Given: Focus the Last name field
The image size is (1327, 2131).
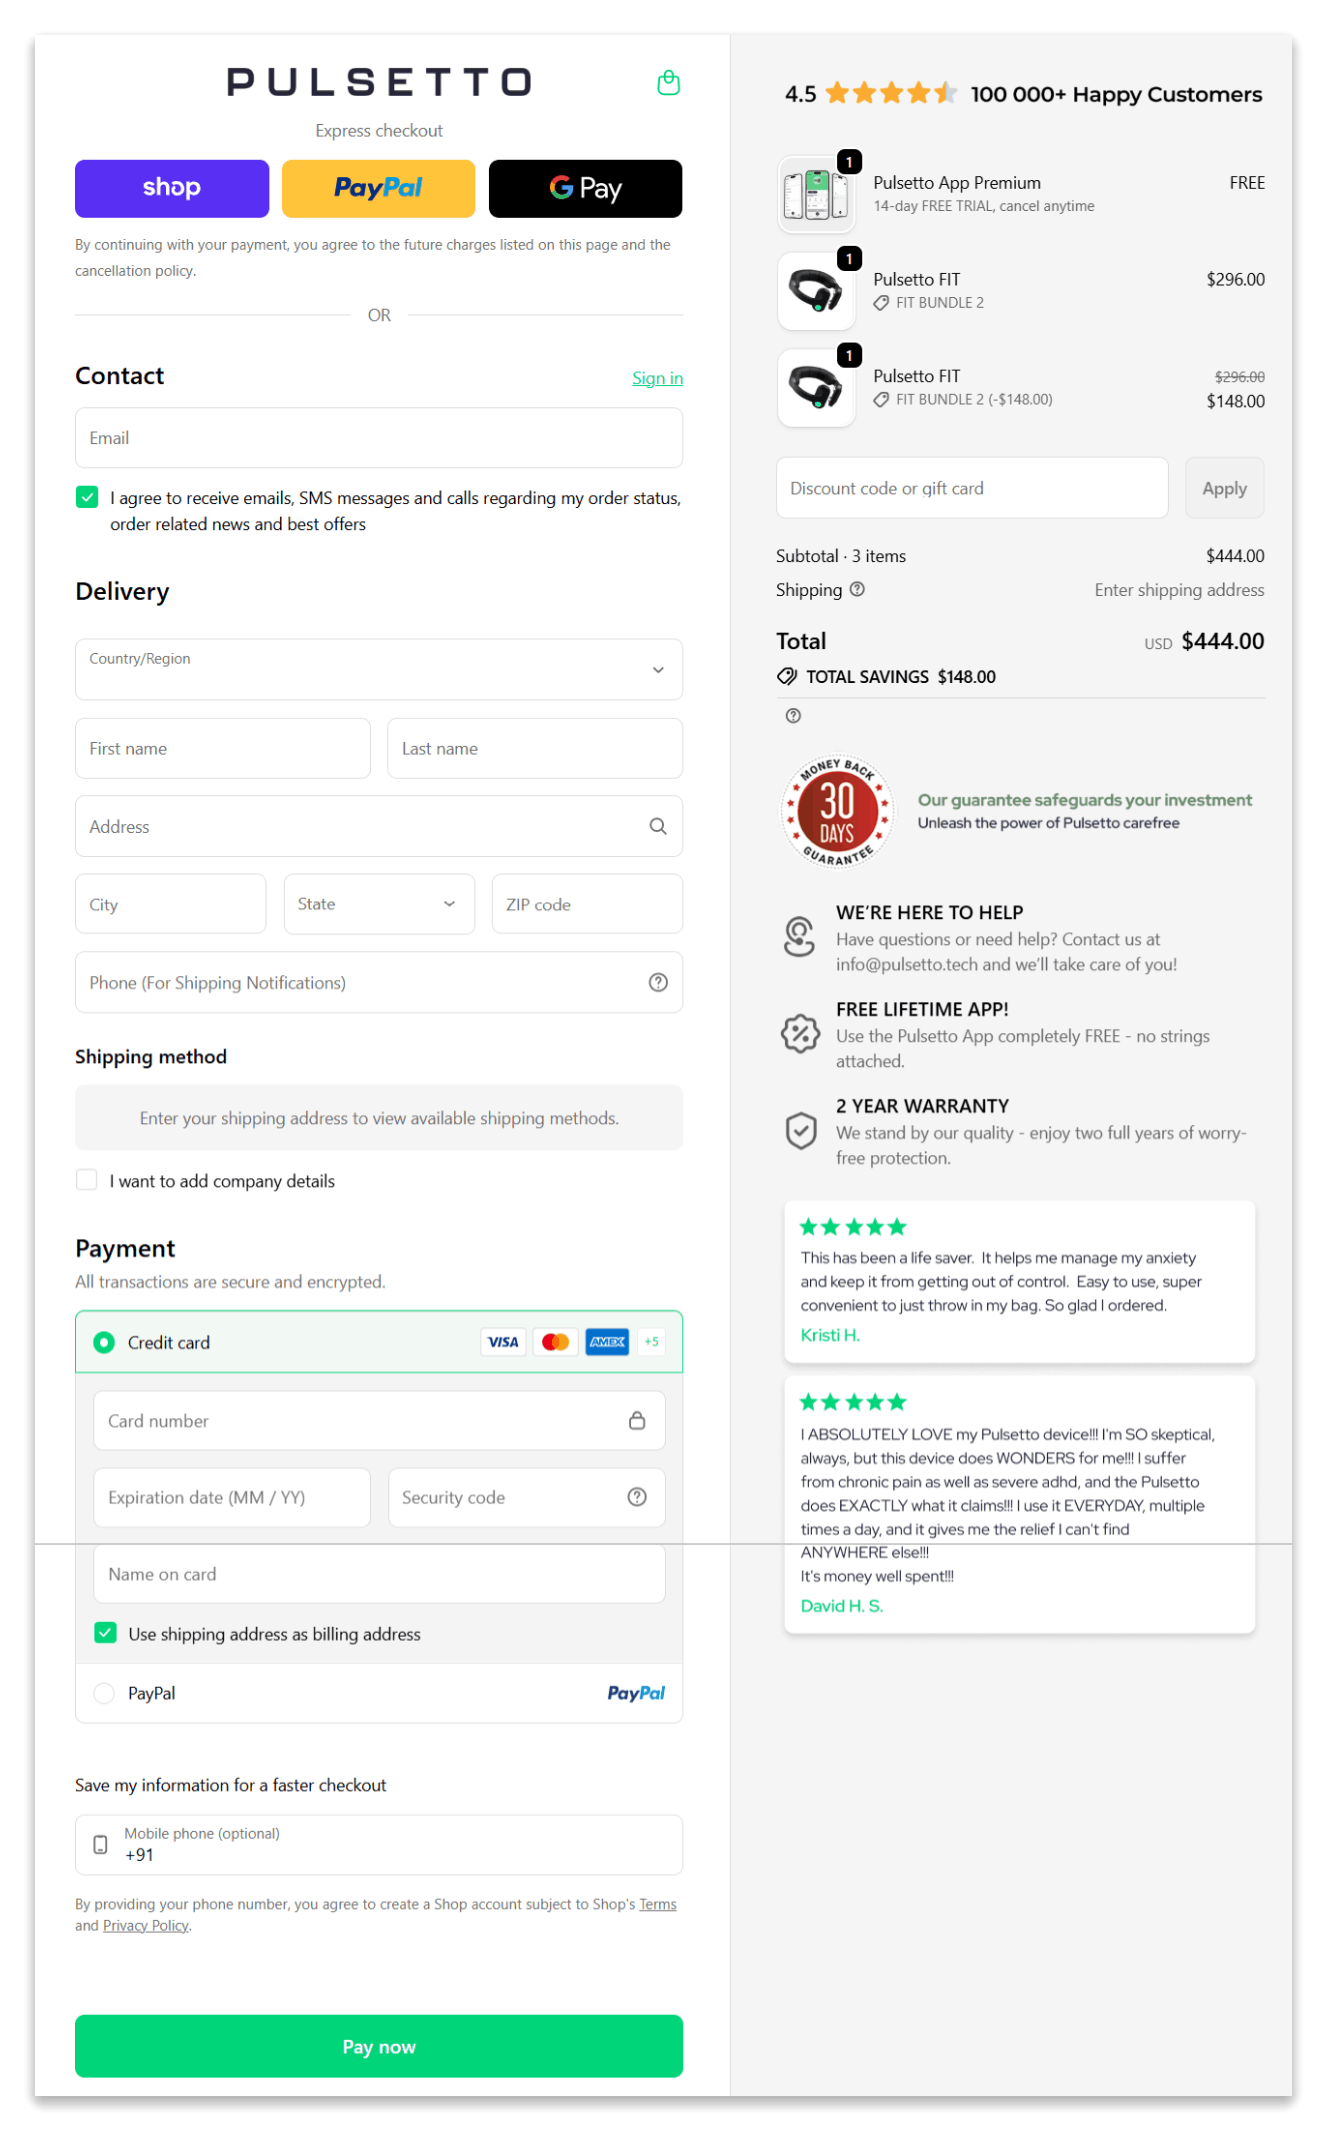Looking at the screenshot, I should pyautogui.click(x=535, y=748).
